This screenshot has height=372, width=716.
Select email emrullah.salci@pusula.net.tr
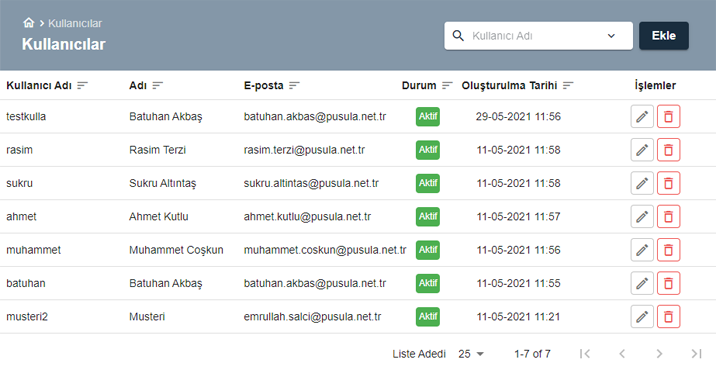coord(312,316)
